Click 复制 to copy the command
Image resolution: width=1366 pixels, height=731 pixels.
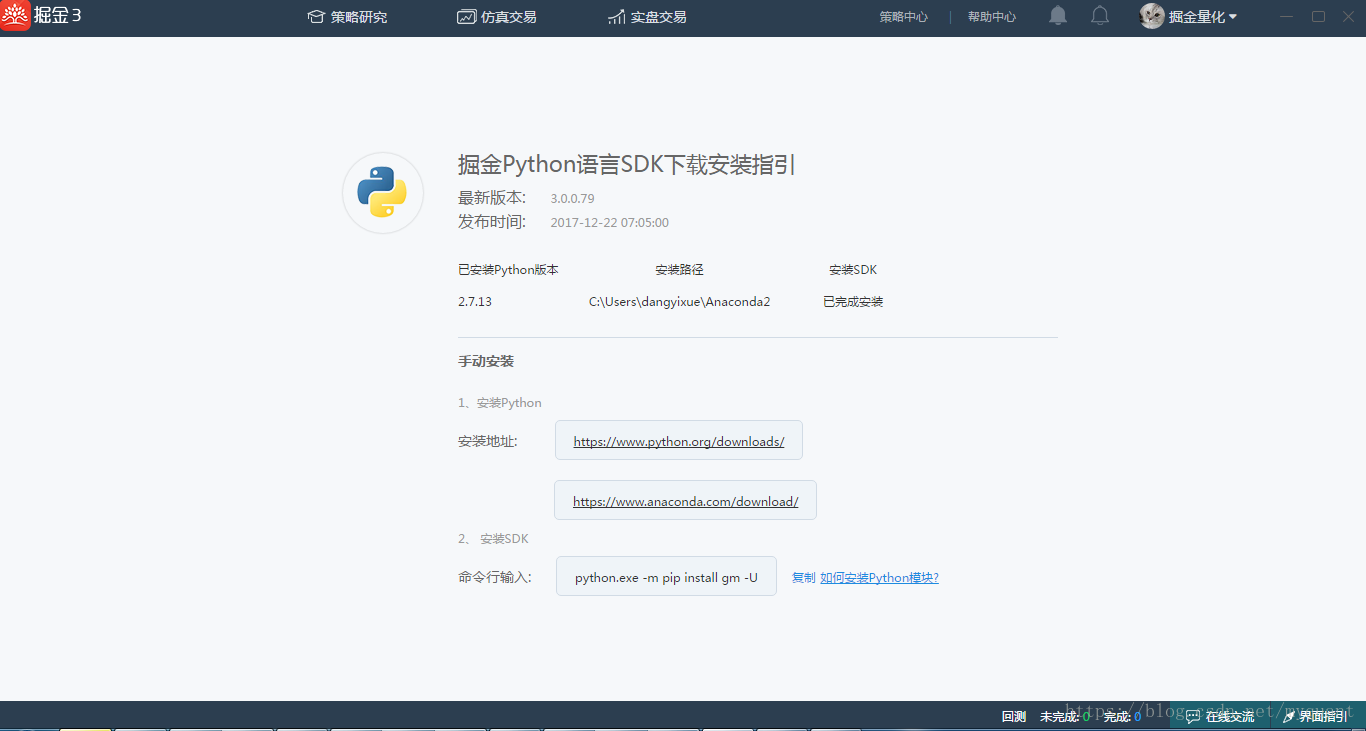[x=803, y=578]
